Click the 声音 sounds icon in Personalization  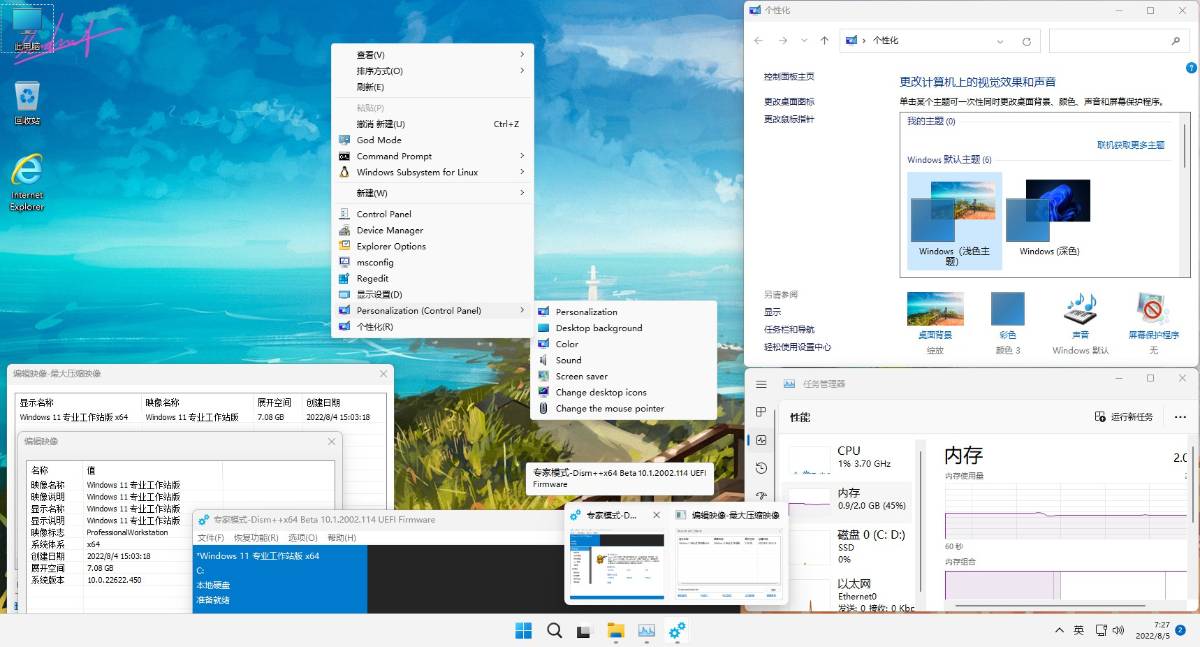tap(1080, 316)
